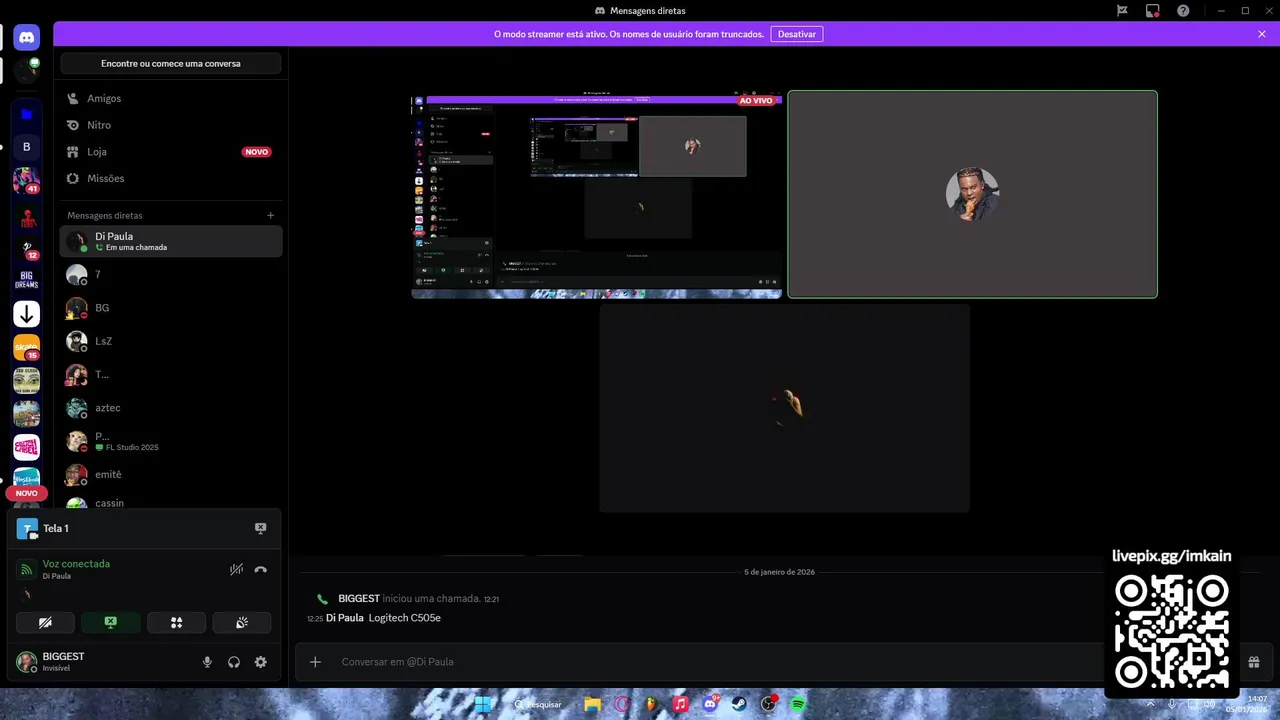Create a new direct message with plus icon
Image resolution: width=1280 pixels, height=720 pixels.
click(270, 215)
